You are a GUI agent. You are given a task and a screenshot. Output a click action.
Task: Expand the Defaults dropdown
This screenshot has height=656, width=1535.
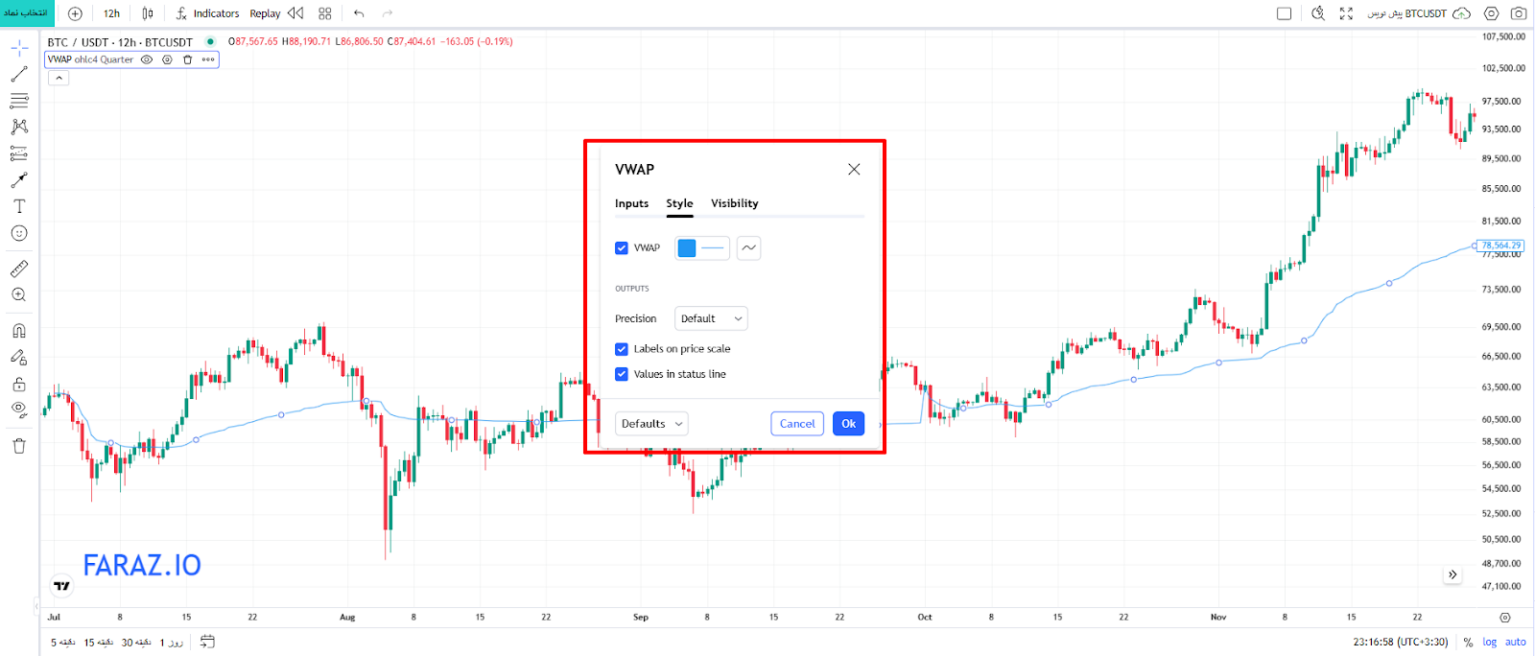tap(652, 424)
